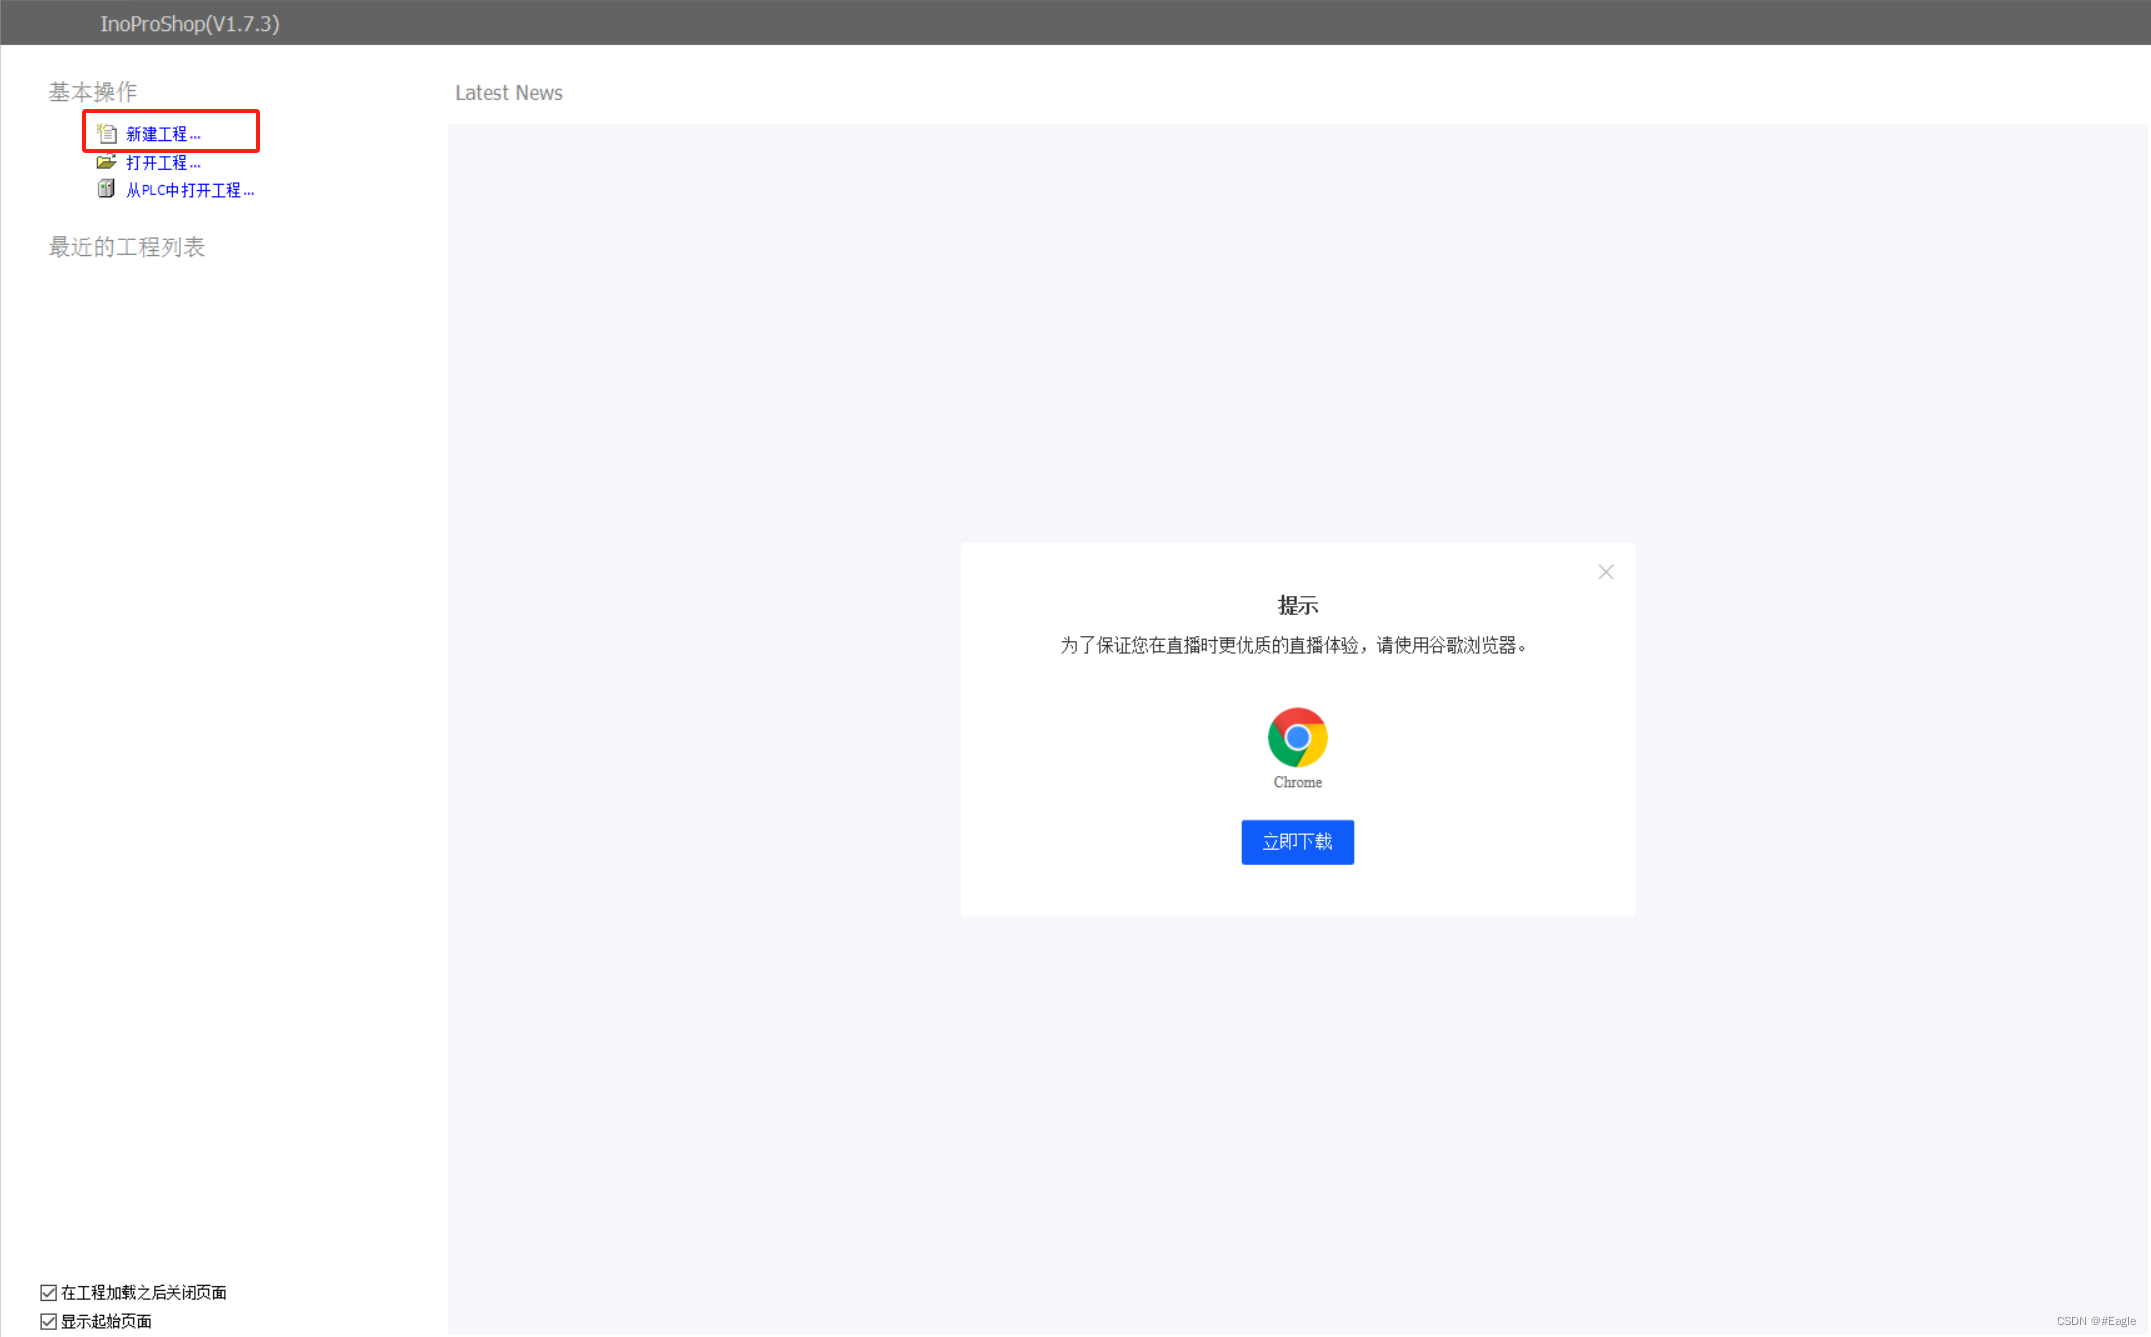2151x1337 pixels.
Task: Close the 提示 prompt with the X
Action: [1605, 572]
